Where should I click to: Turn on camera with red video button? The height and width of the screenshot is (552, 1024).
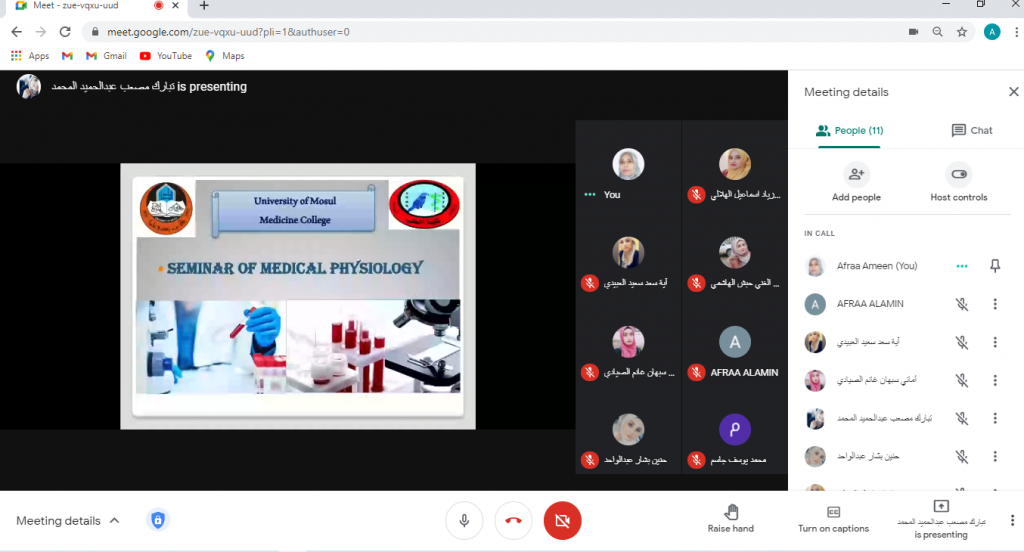tap(562, 520)
